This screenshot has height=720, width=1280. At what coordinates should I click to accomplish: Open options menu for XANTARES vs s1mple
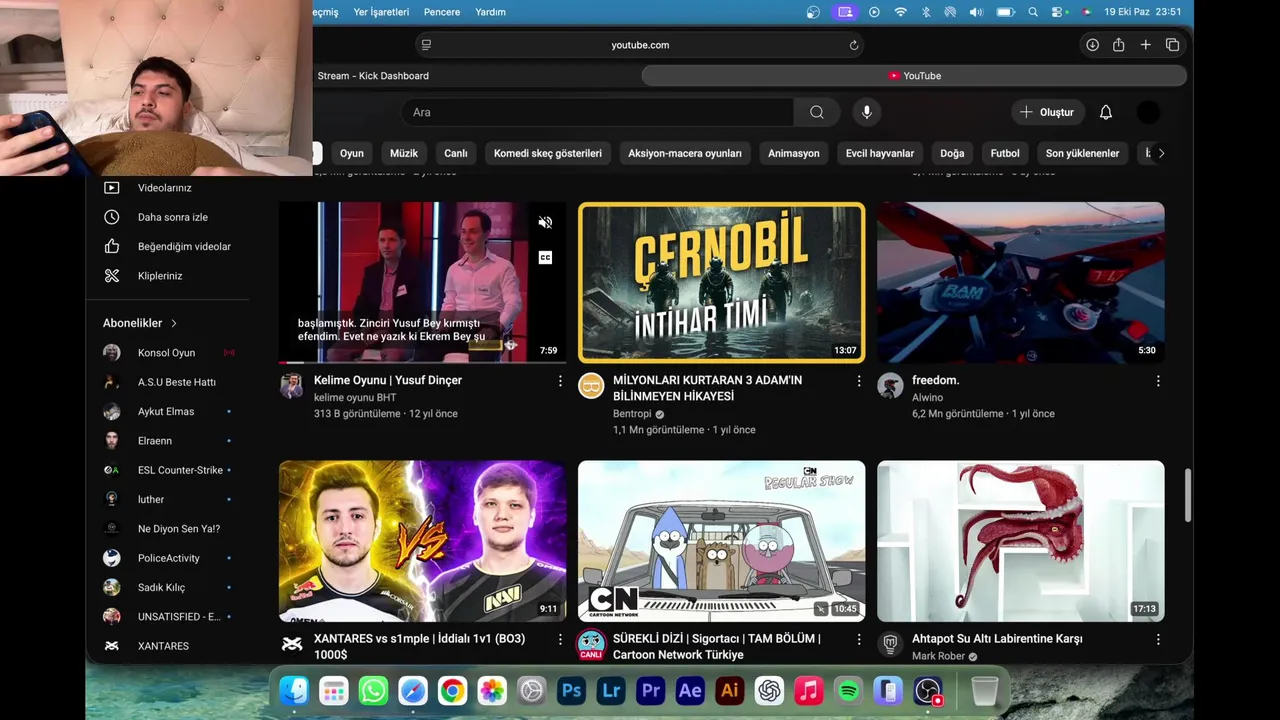pos(560,639)
